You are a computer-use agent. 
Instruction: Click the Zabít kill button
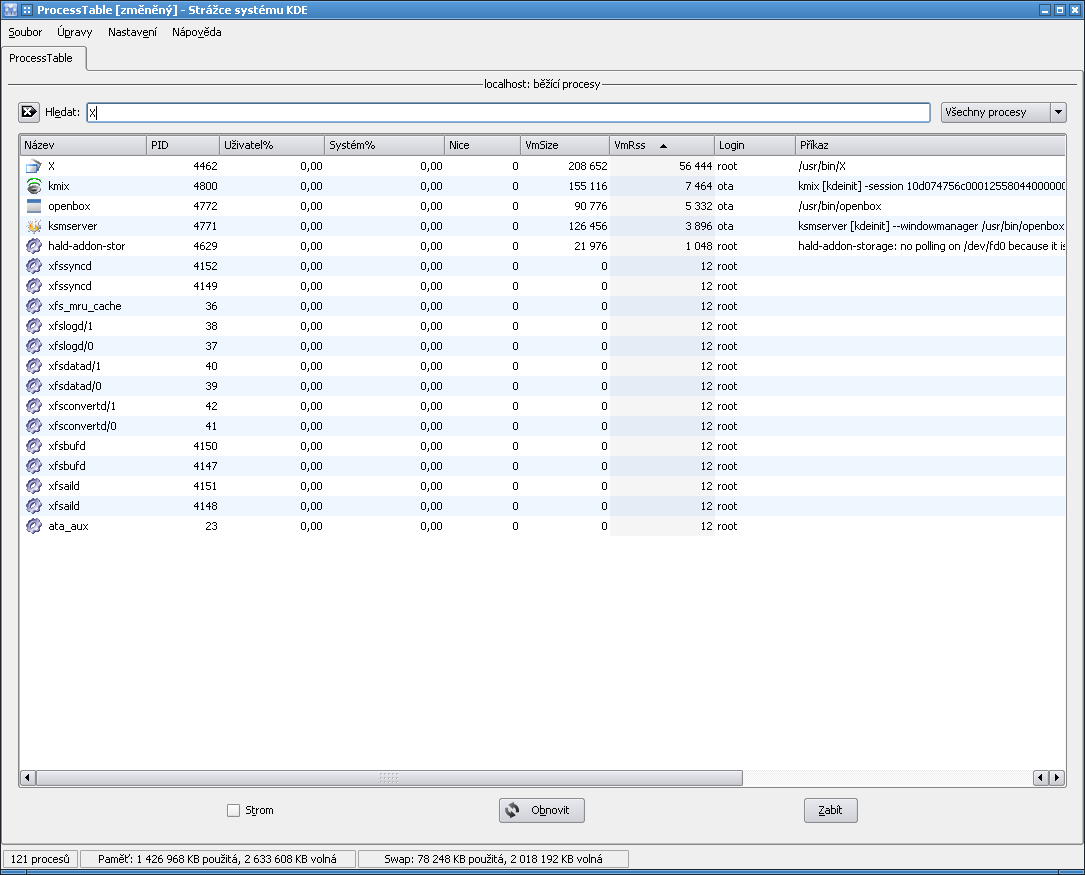830,811
